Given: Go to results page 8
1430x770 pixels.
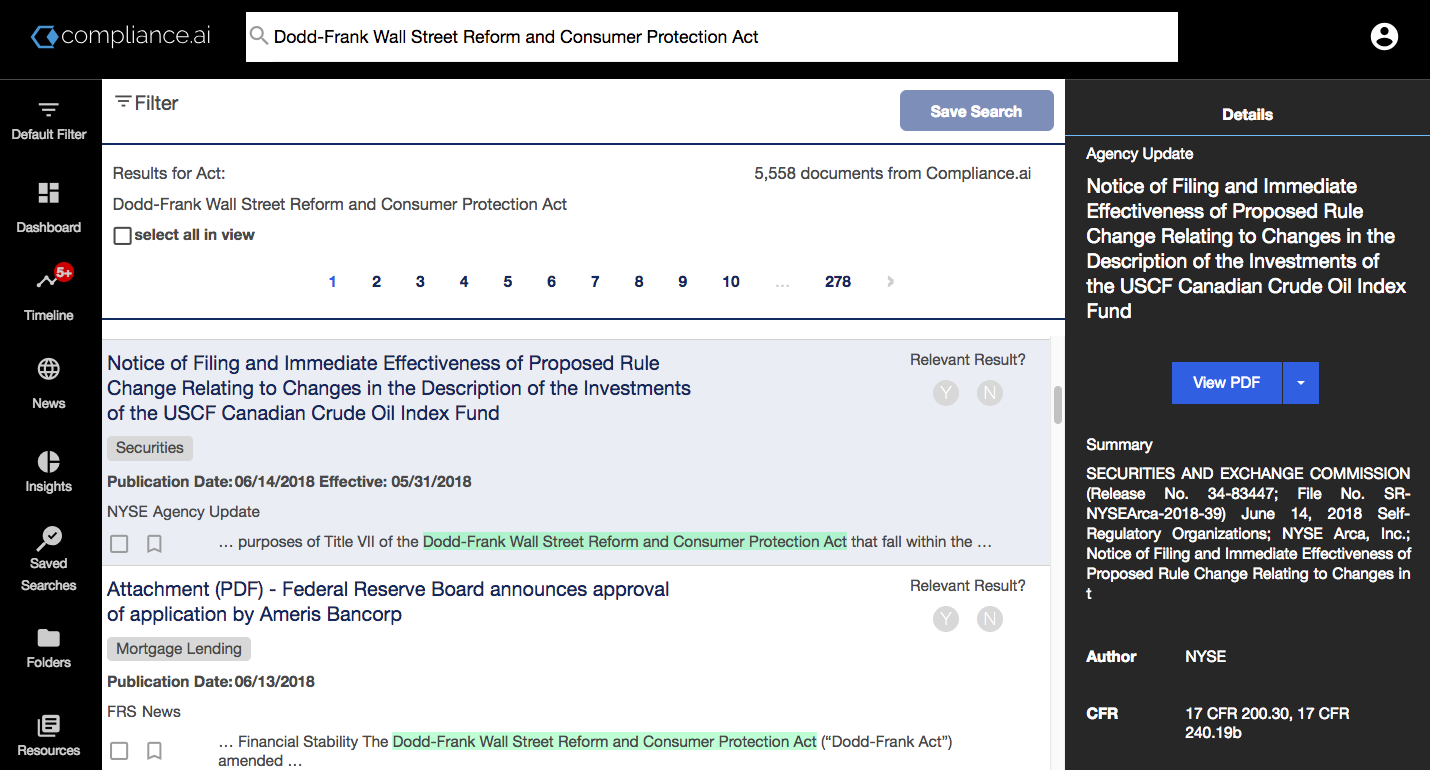Looking at the screenshot, I should pyautogui.click(x=639, y=281).
